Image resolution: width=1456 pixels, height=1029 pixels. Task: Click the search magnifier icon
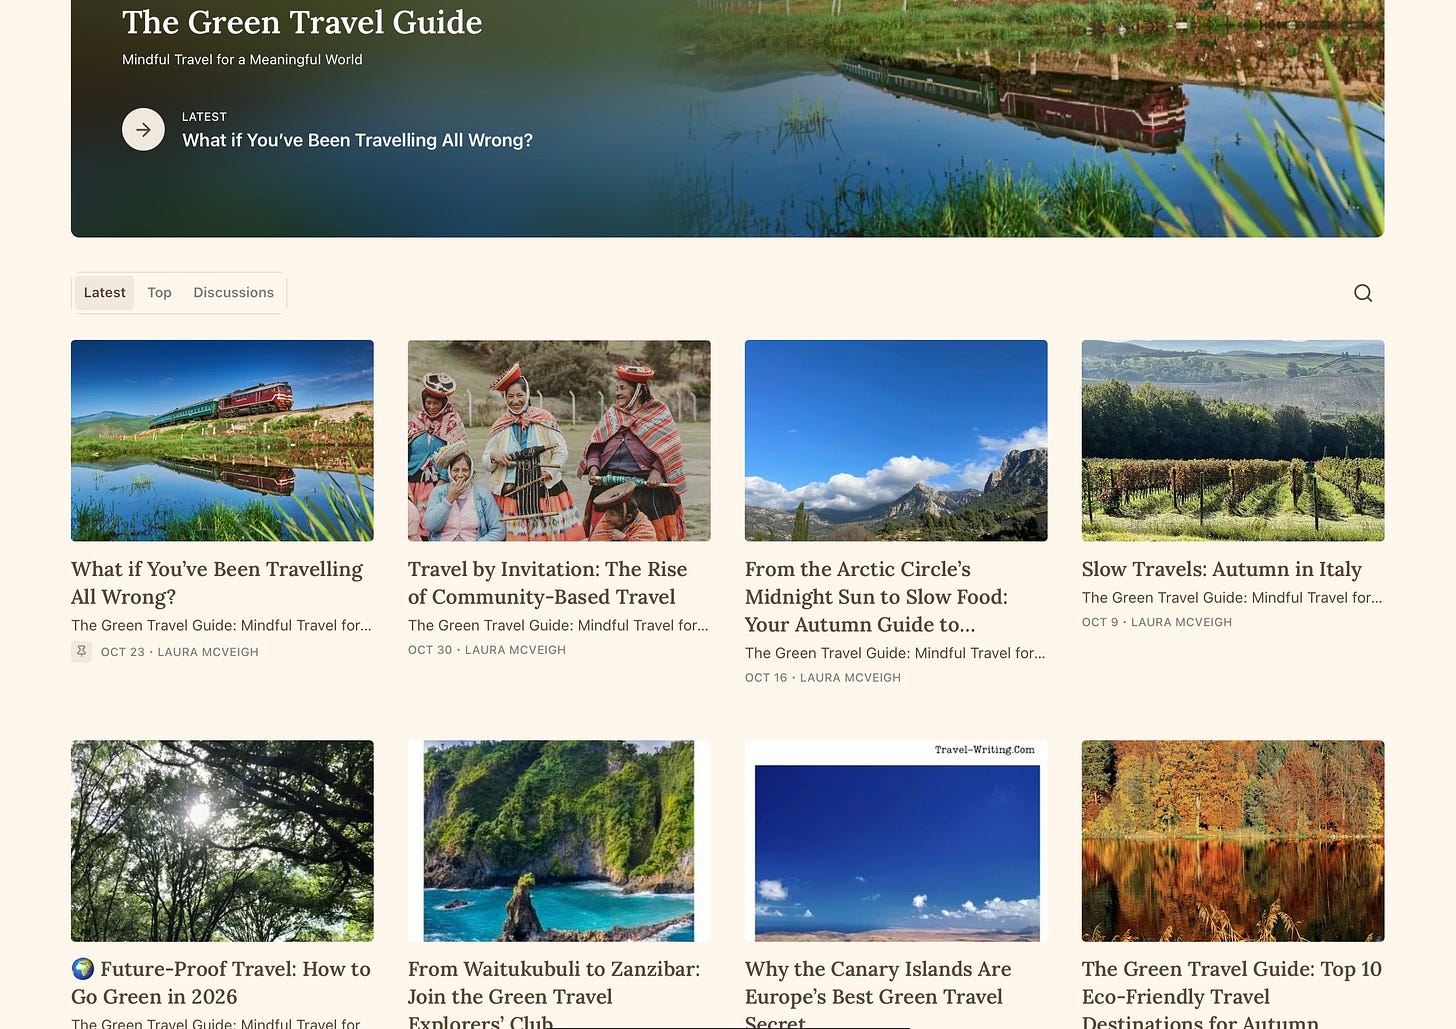point(1363,293)
